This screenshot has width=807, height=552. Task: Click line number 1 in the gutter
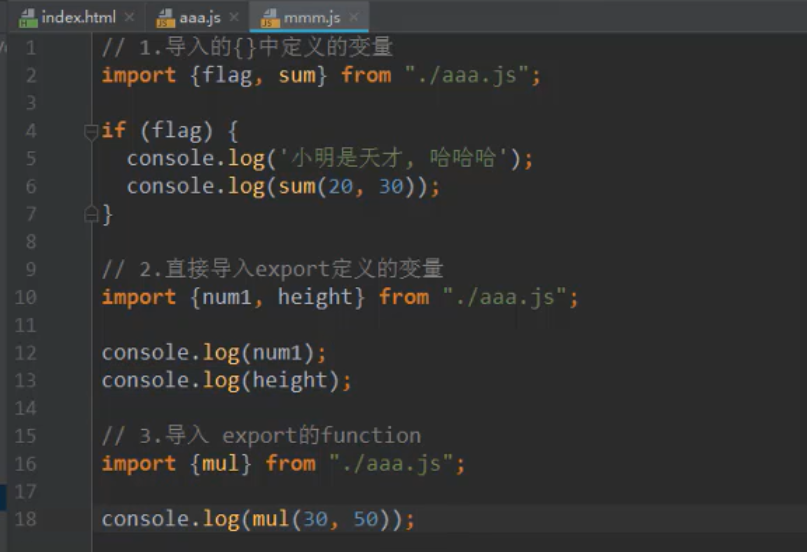pyautogui.click(x=31, y=48)
